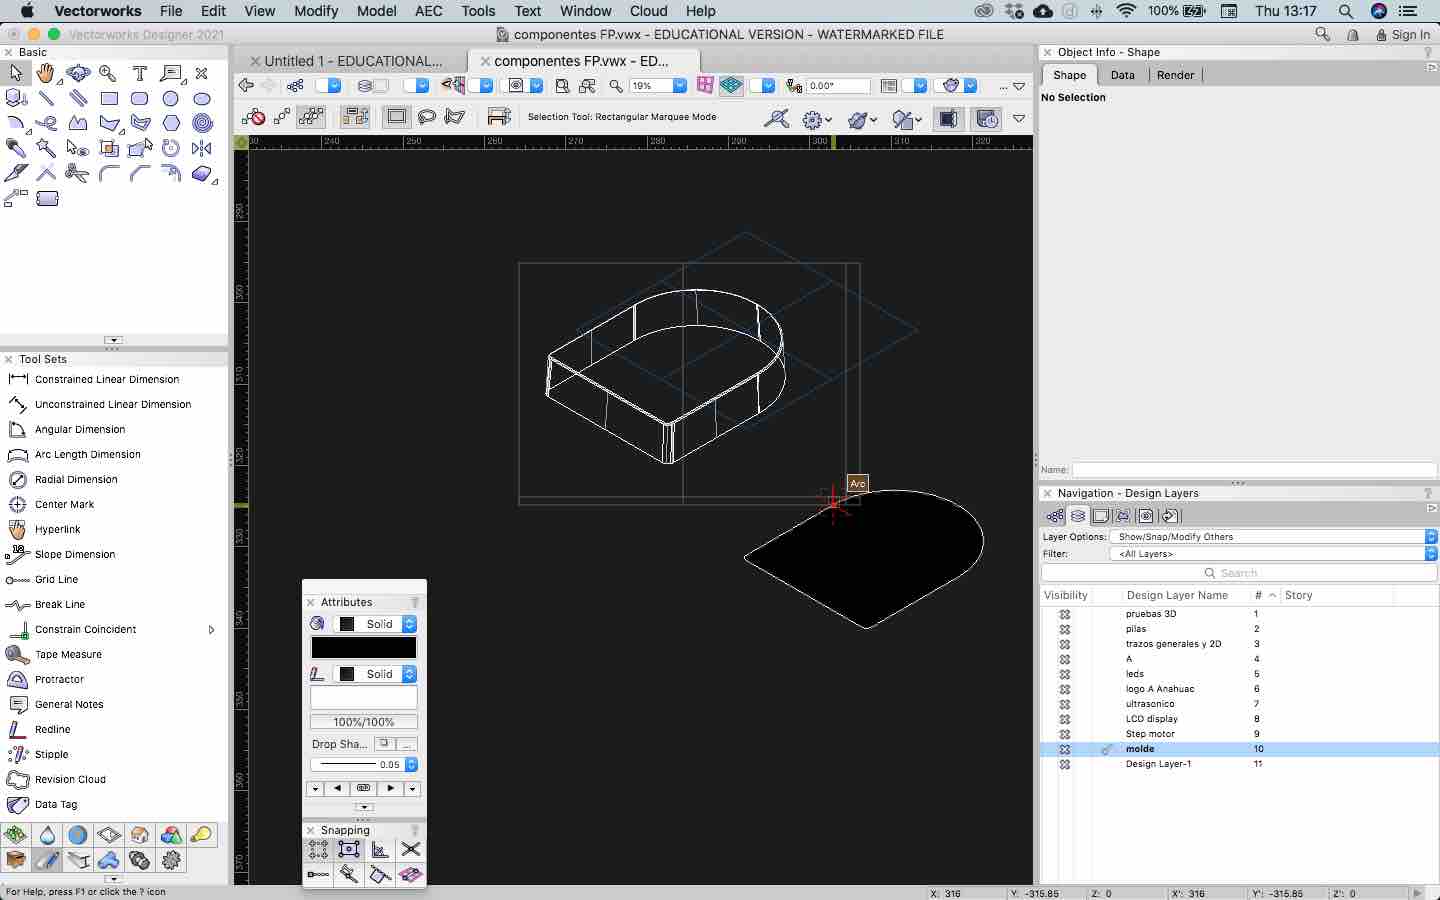Choose the Angular Dimension tool
Screen dimensions: 1440x900
(80, 430)
